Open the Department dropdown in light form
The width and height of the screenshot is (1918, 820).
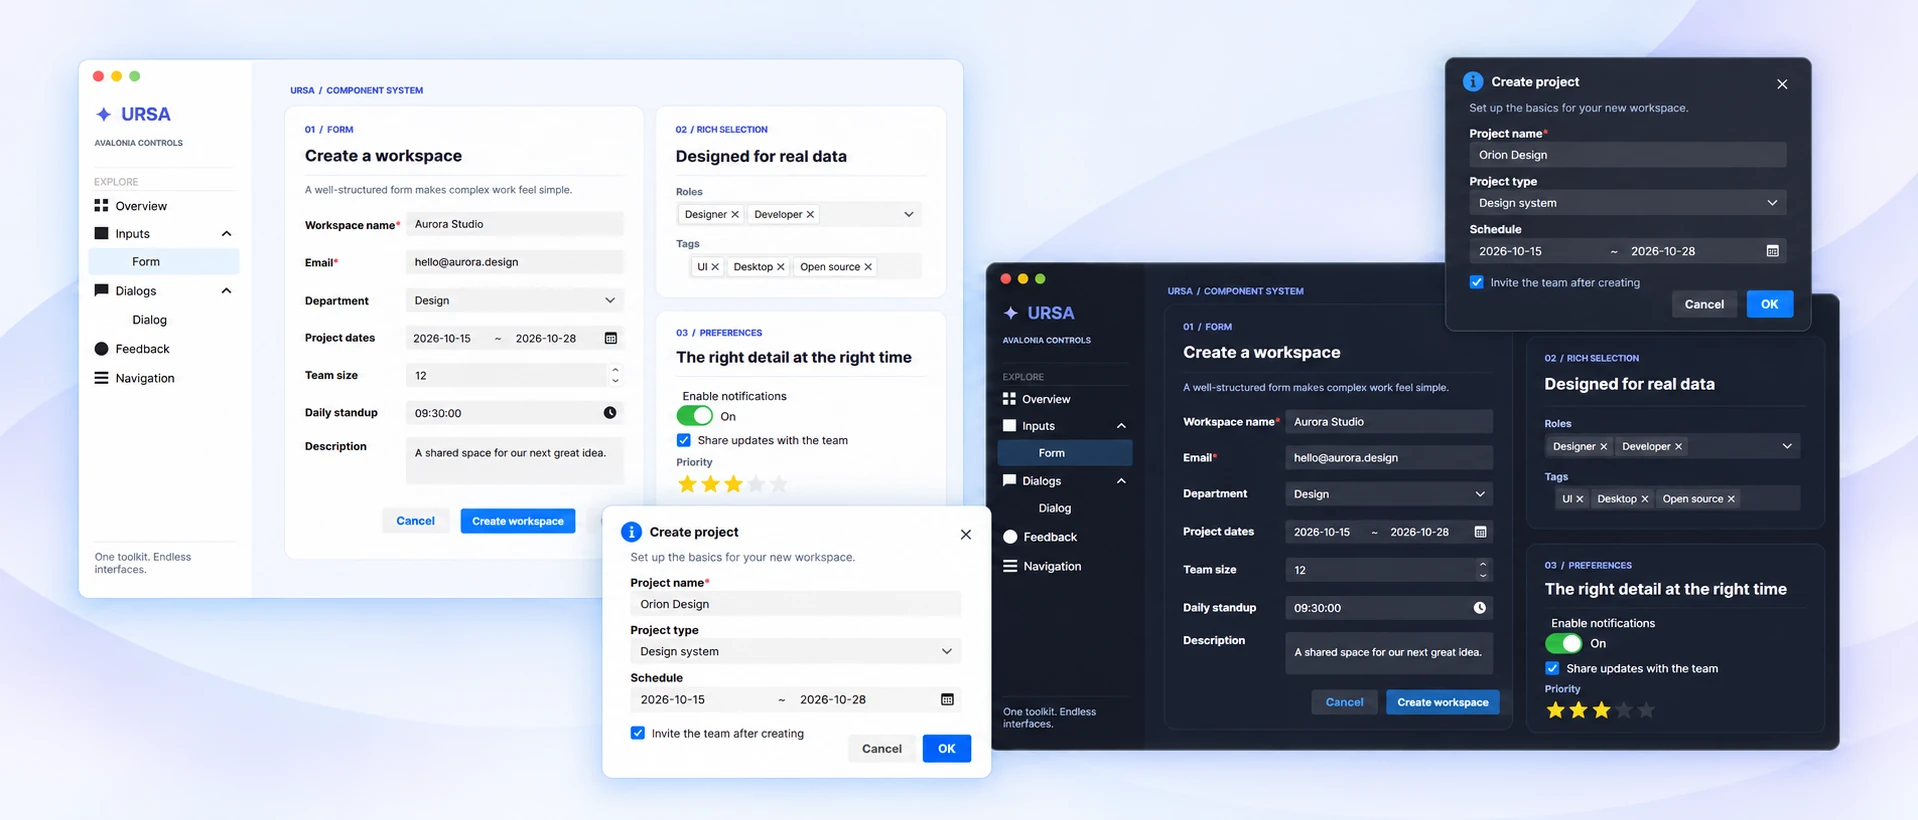coord(515,300)
